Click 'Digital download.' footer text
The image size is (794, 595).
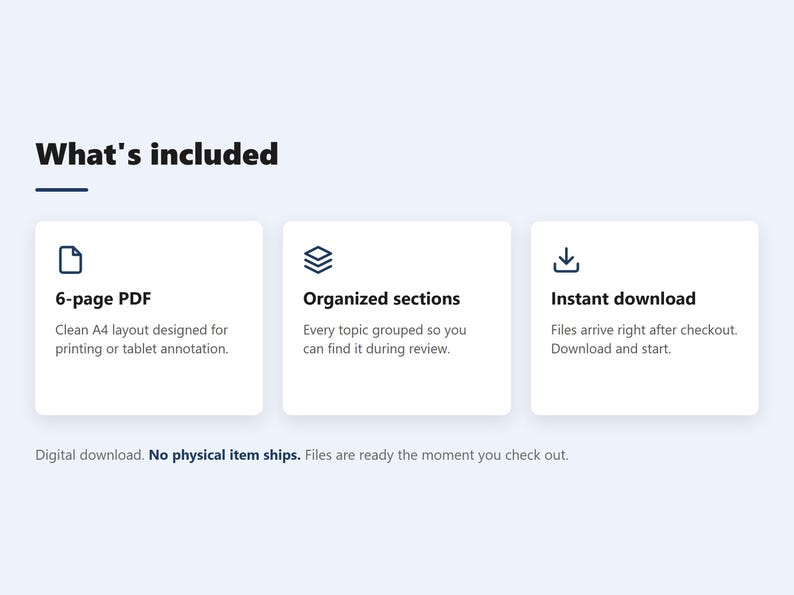tap(90, 455)
